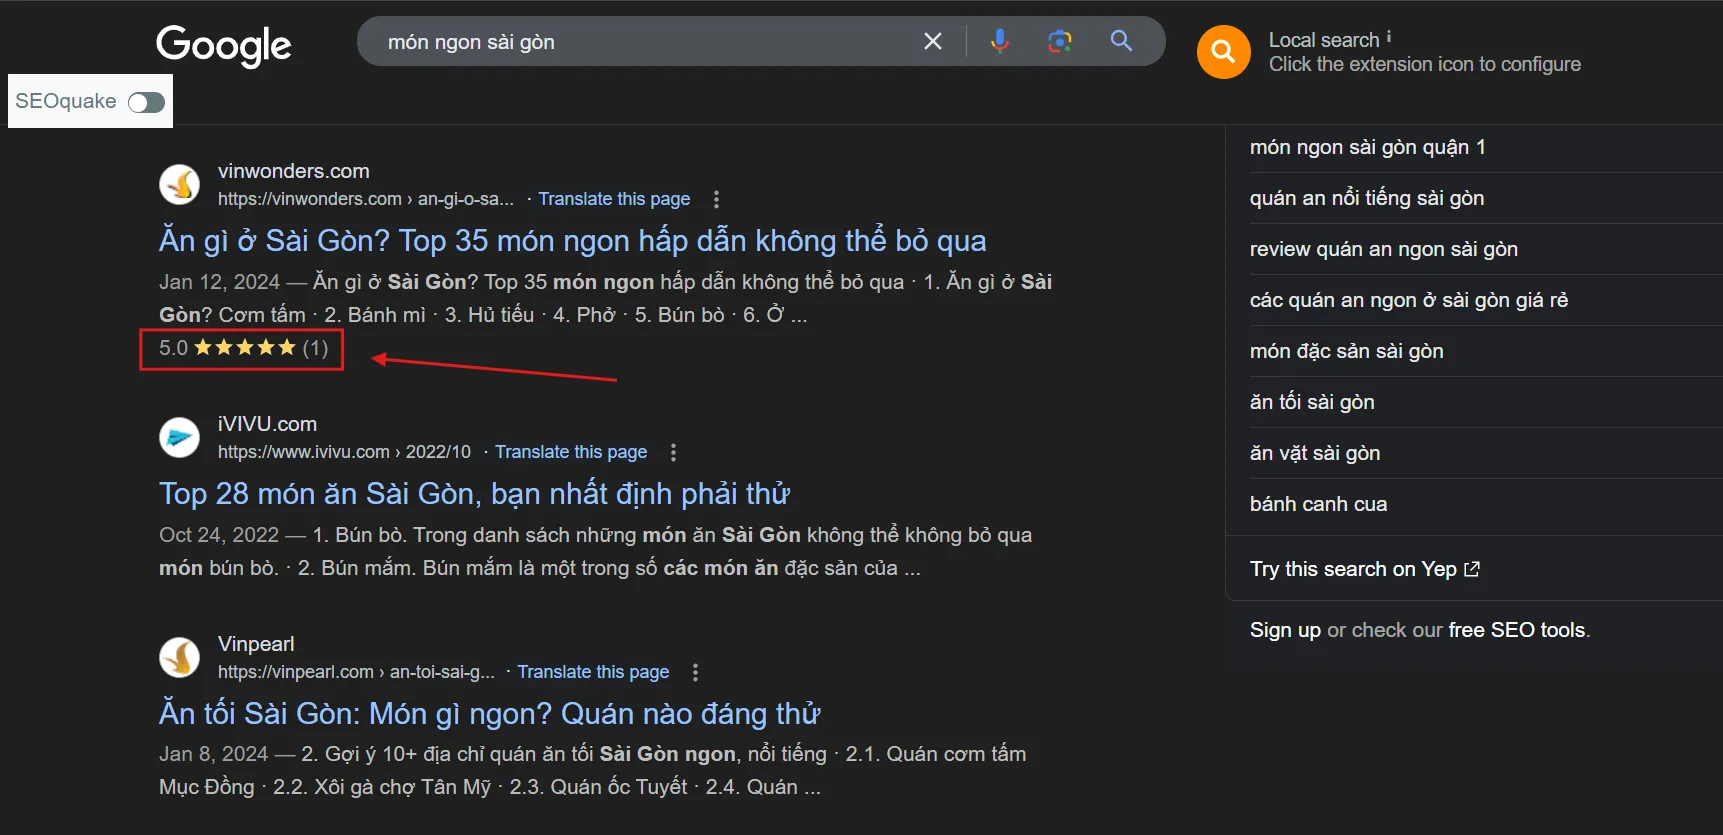The height and width of the screenshot is (835, 1723).
Task: Click the 'Sign up' link
Action: 1285,630
